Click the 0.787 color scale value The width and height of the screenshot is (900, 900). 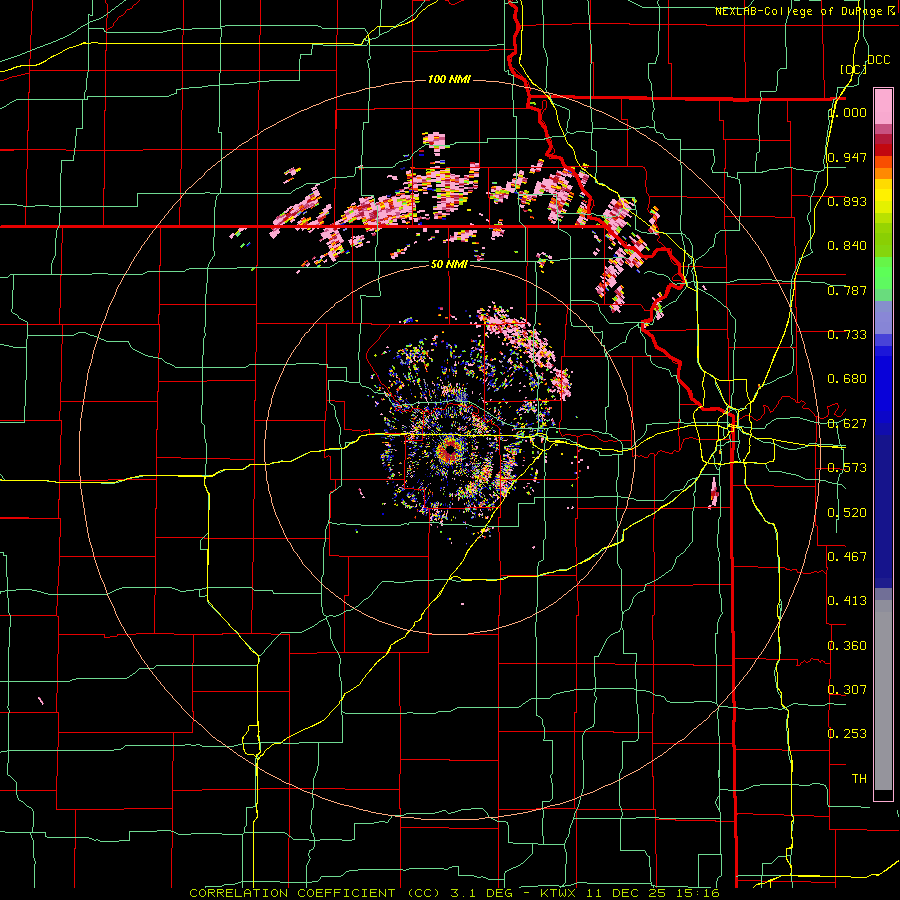pos(847,290)
